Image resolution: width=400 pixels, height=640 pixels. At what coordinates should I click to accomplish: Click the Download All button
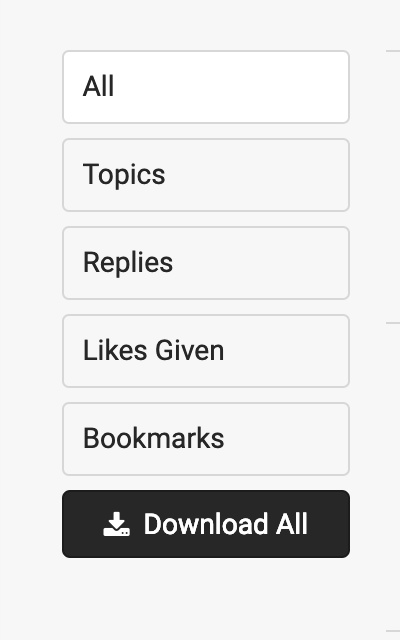pos(206,524)
